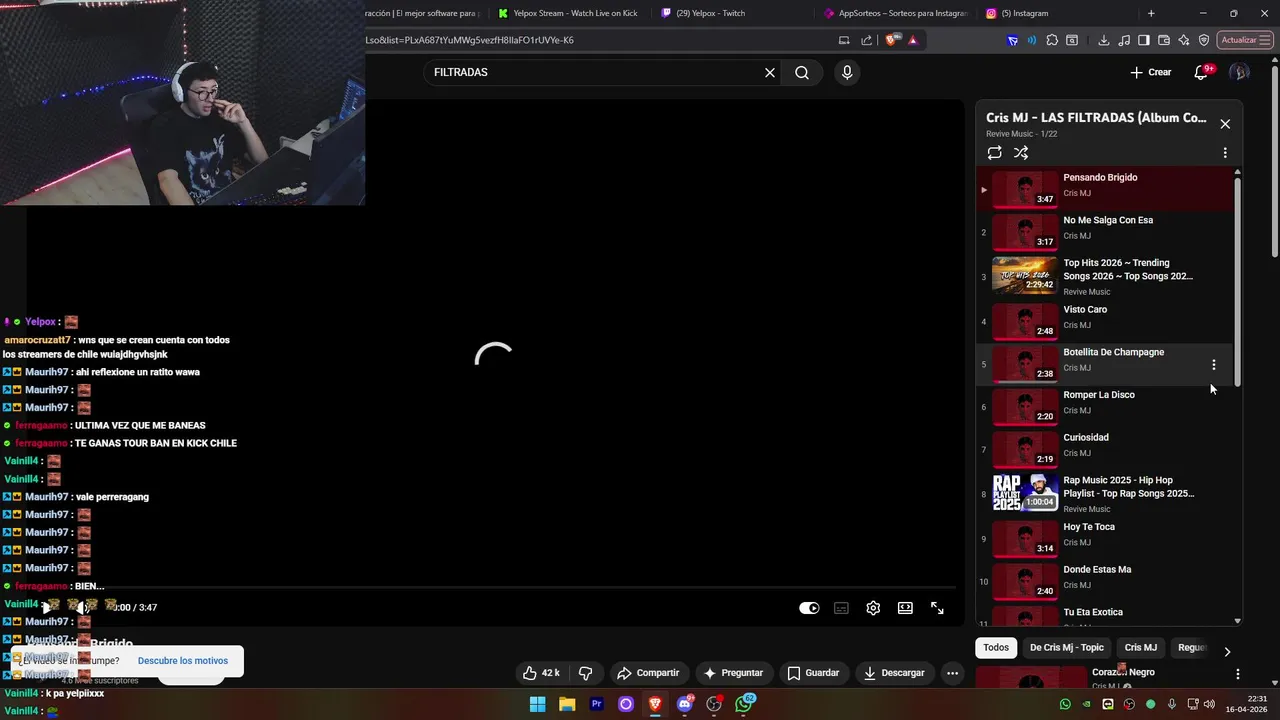The height and width of the screenshot is (720, 1280).
Task: Save the video with Guardar
Action: pos(813,673)
